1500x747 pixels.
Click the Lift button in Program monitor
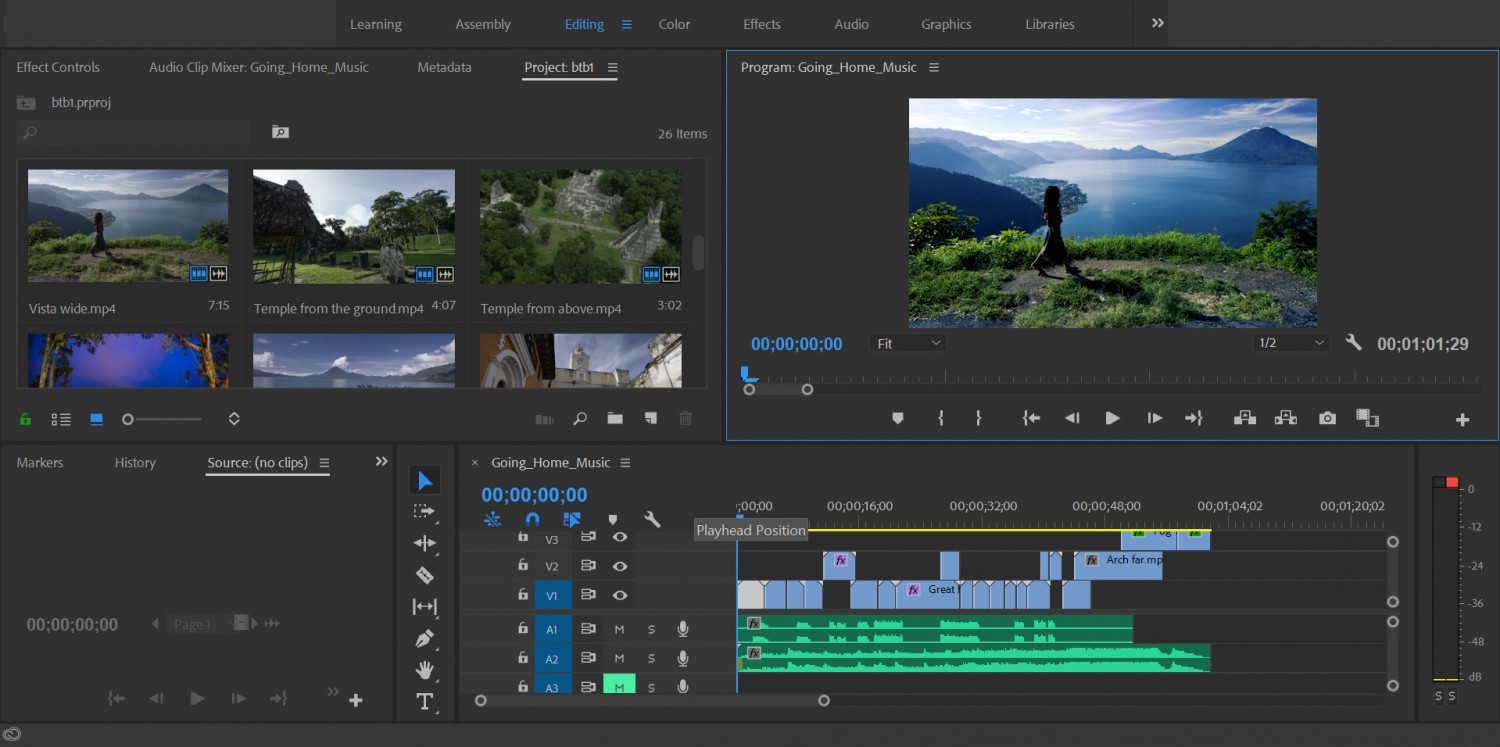click(1245, 418)
